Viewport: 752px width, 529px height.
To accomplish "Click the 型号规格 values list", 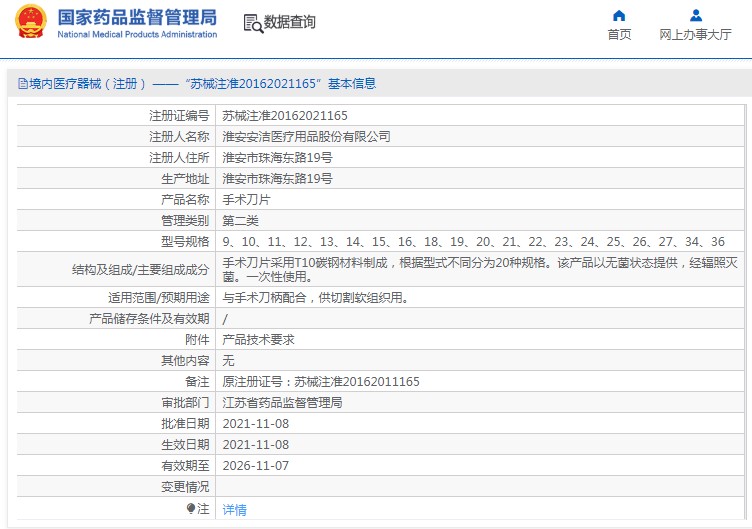I will (x=473, y=242).
